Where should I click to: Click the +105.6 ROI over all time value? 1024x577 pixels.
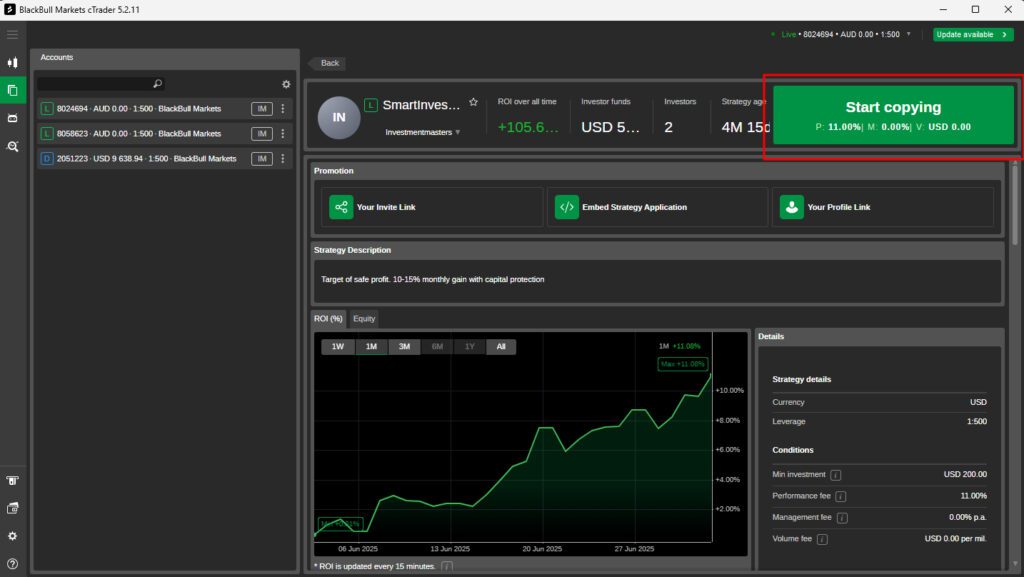point(528,127)
